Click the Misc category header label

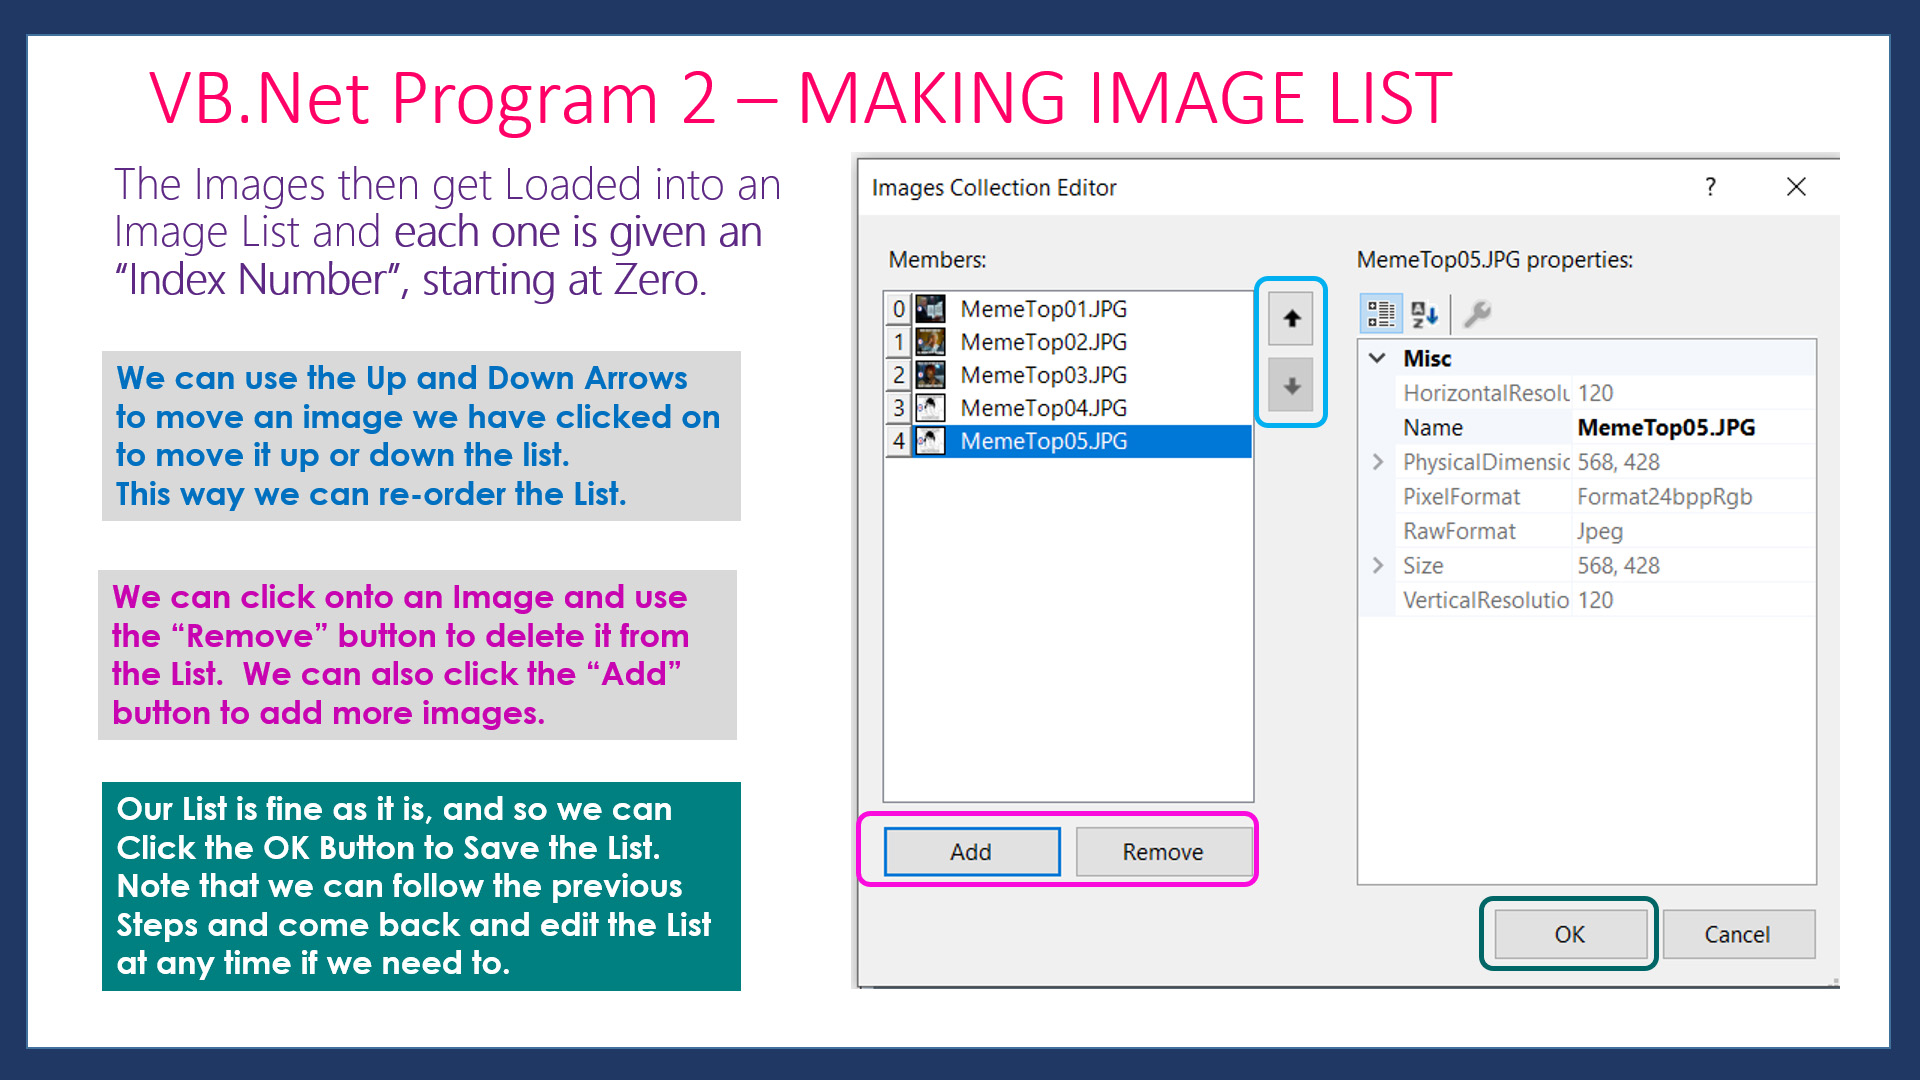[x=1427, y=358]
